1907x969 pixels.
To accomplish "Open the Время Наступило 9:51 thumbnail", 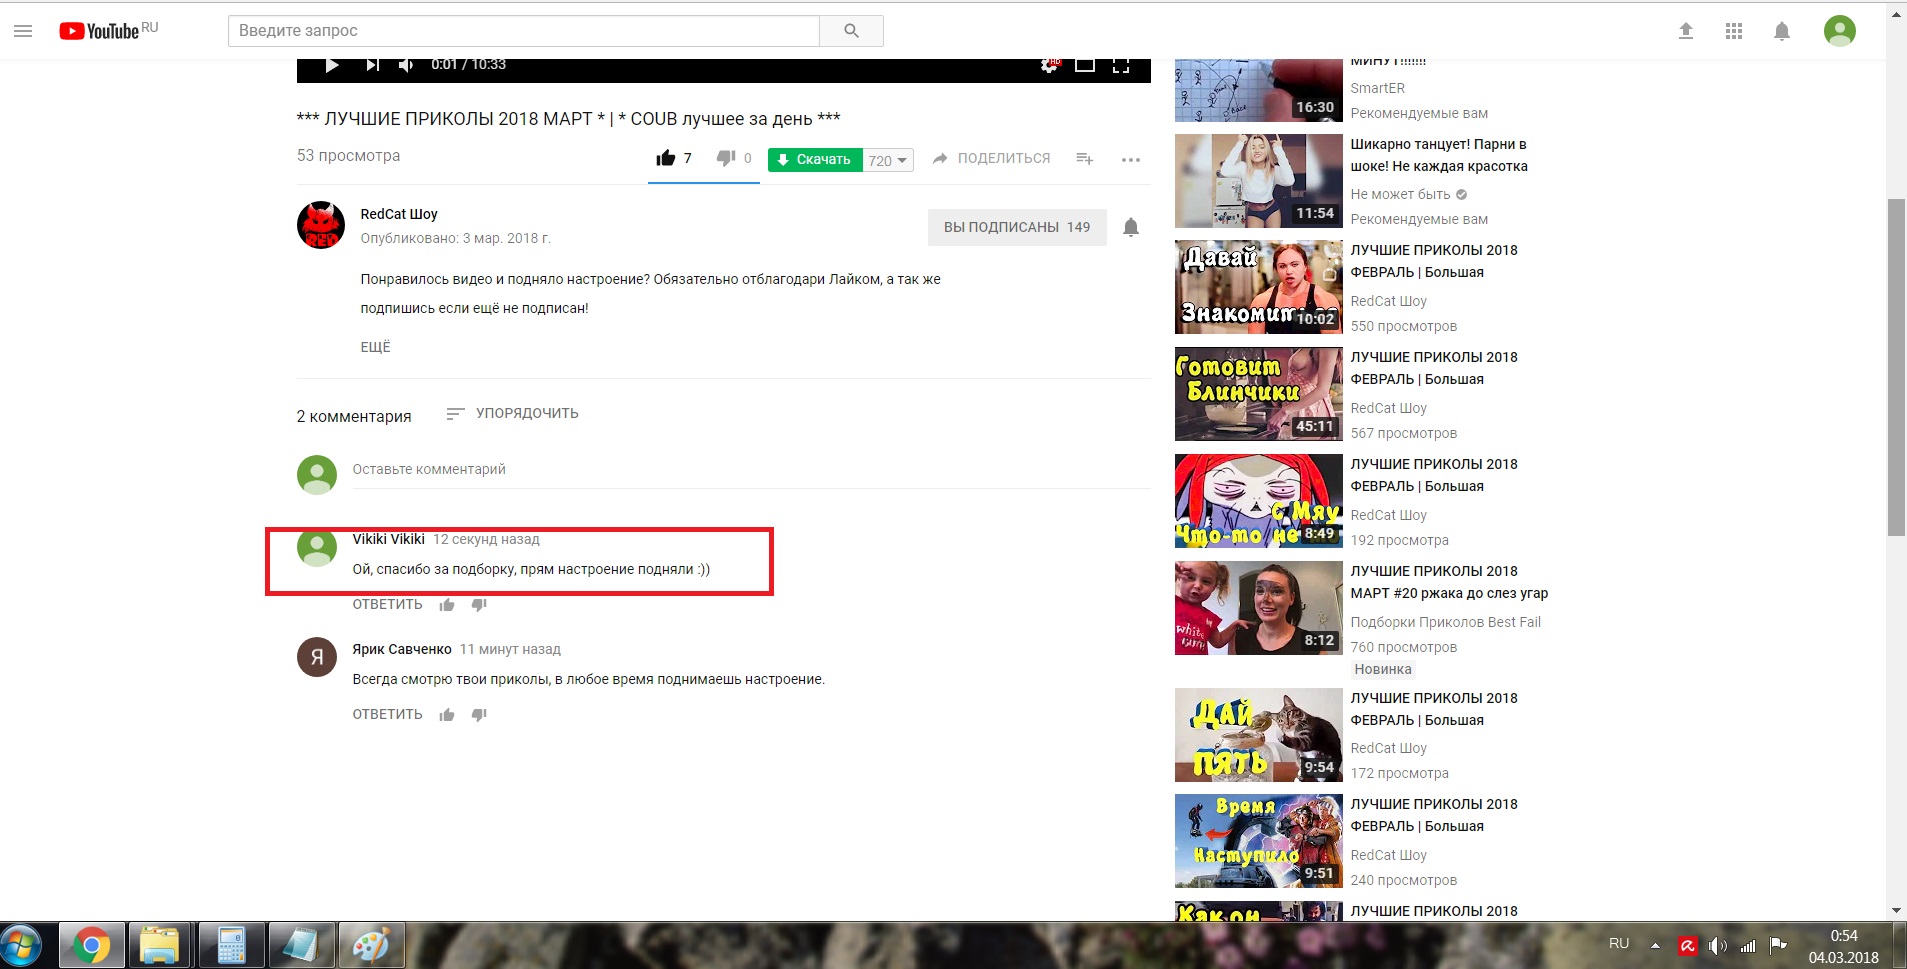I will pos(1259,841).
